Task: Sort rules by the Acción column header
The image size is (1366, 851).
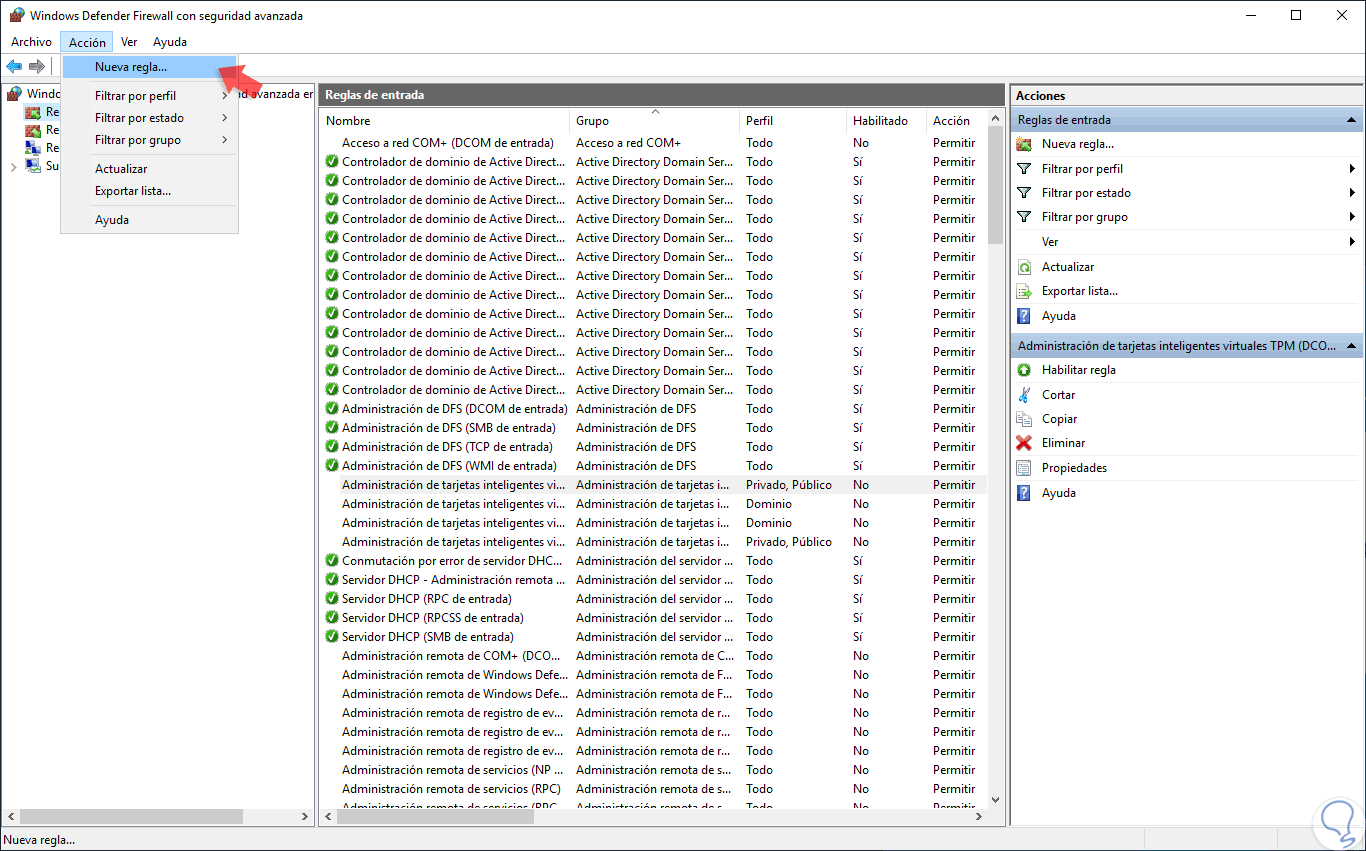Action: coord(956,121)
